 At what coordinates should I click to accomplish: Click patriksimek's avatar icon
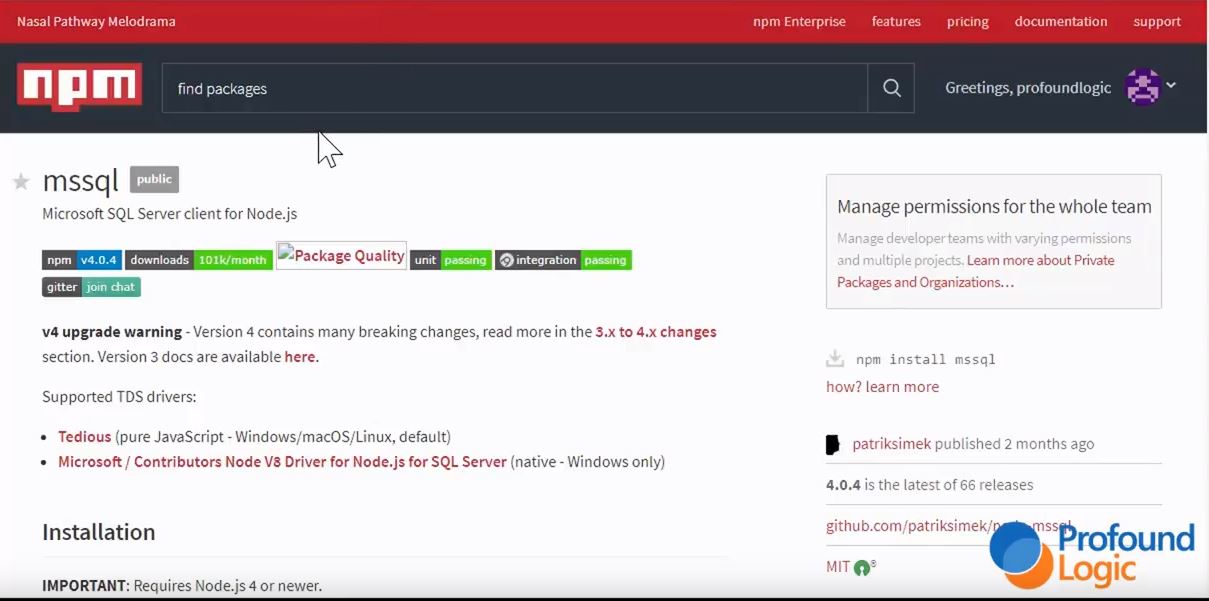833,444
